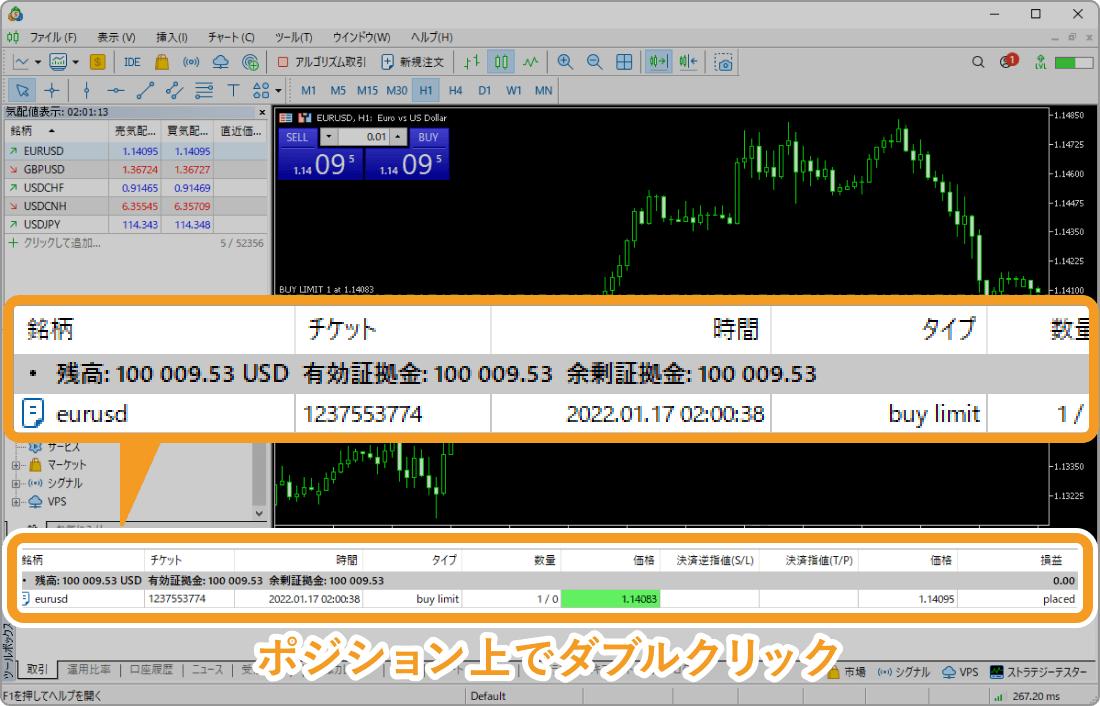Click the 1.14083 price cell of eurusd order
The height and width of the screenshot is (706, 1100).
pos(610,599)
